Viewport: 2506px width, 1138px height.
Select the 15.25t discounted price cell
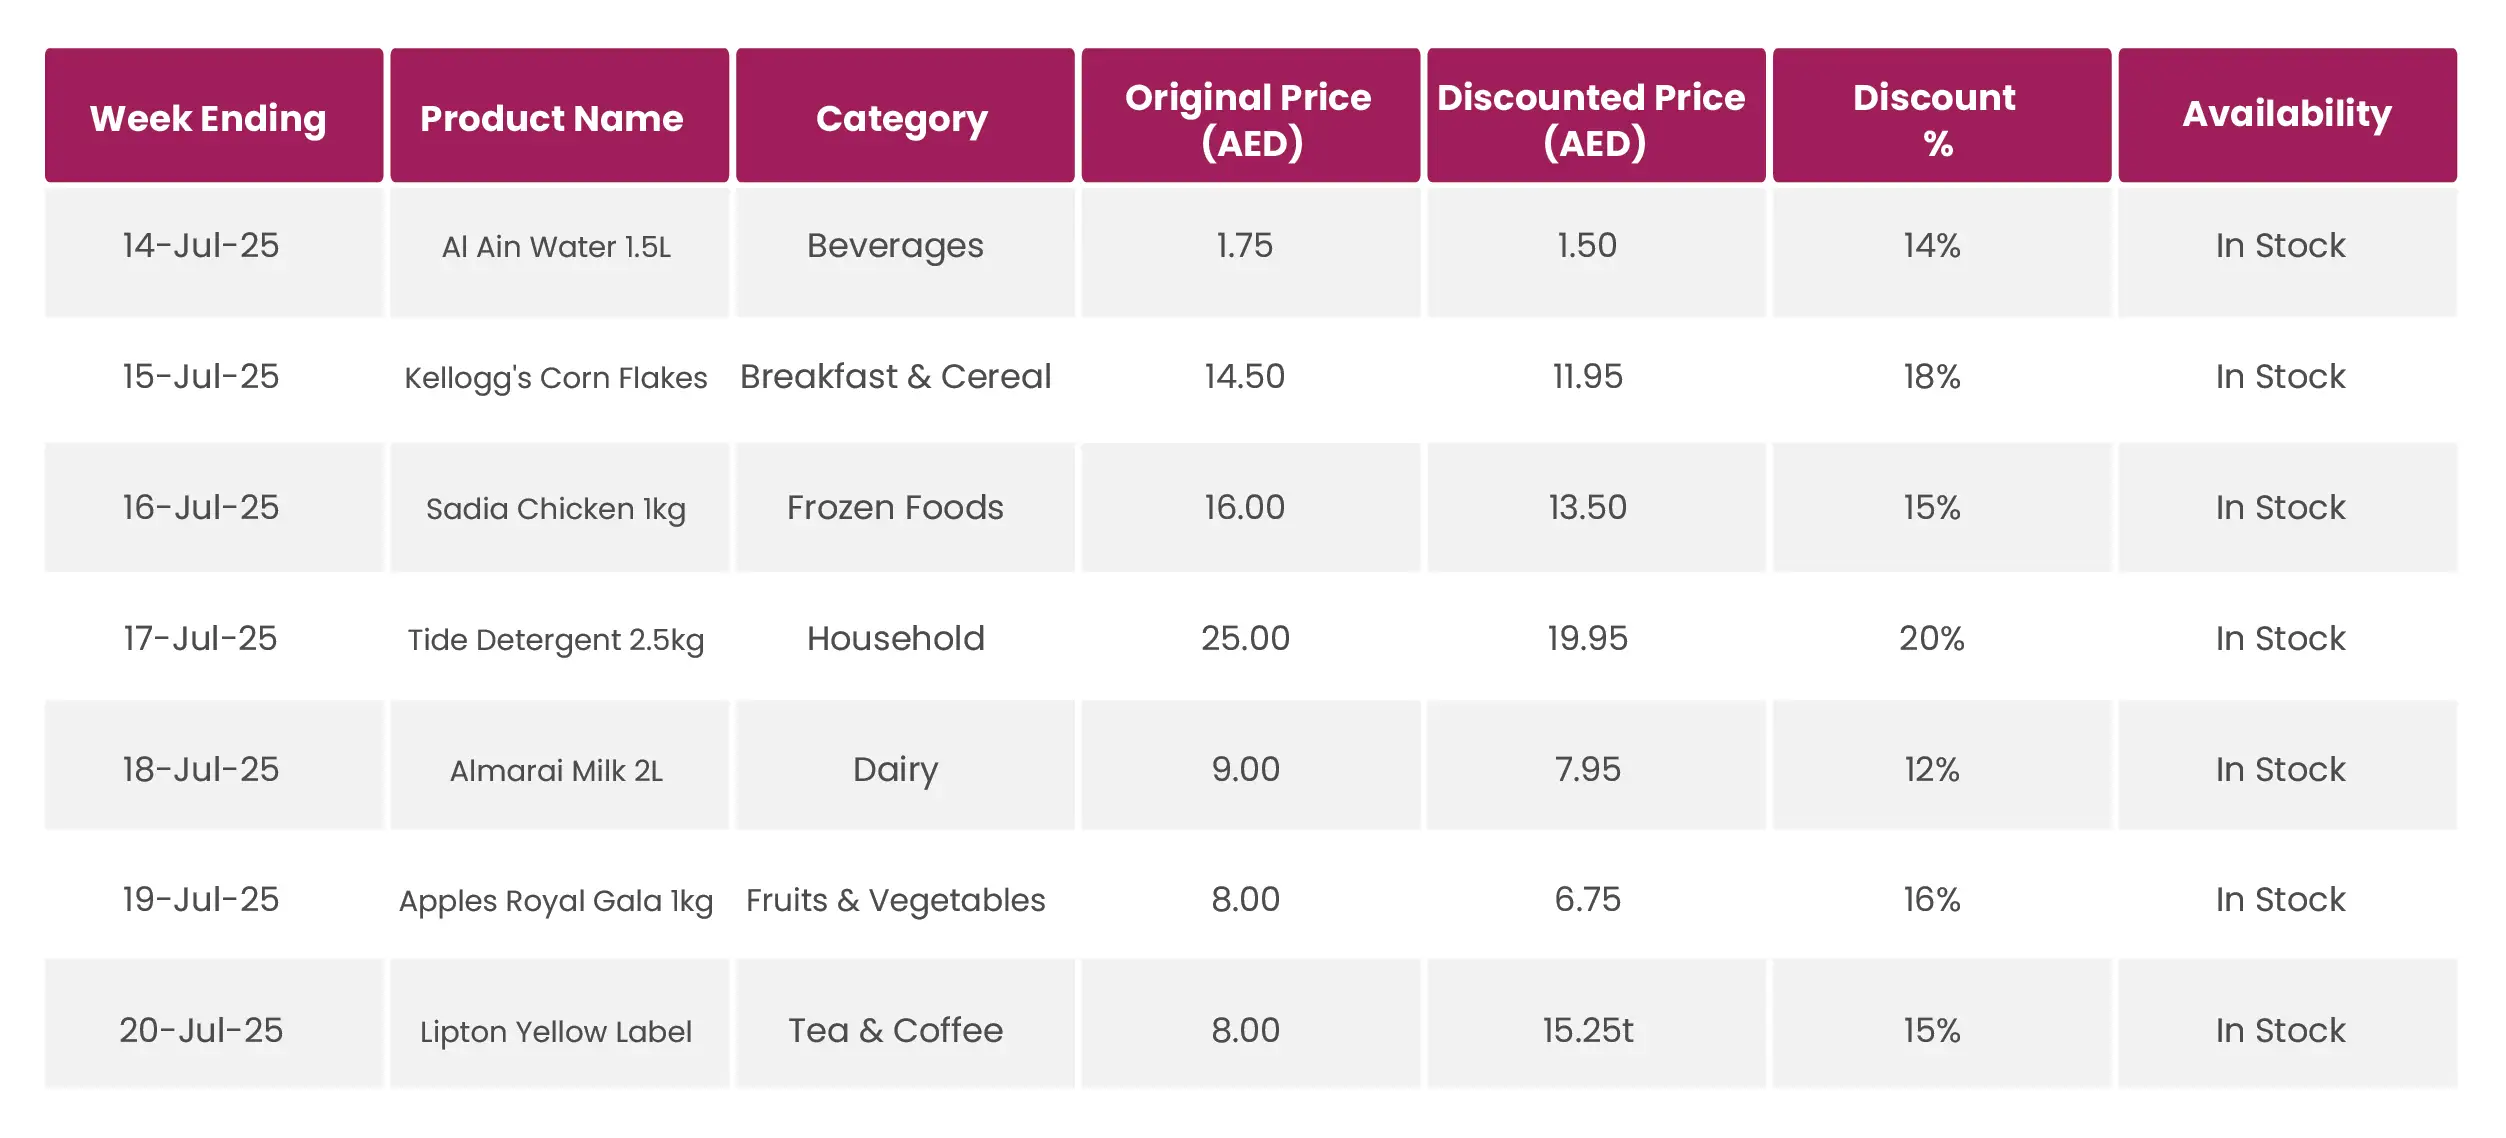pos(1588,1031)
